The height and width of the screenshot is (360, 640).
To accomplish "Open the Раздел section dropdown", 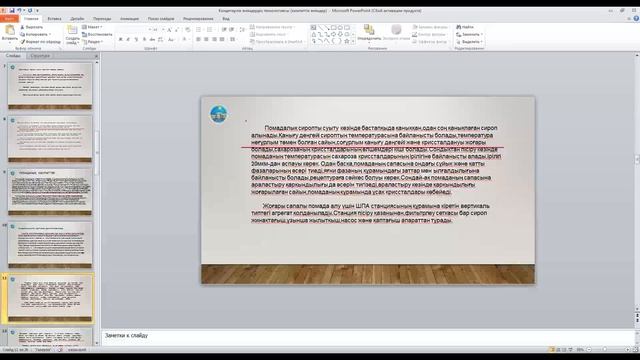I will pos(92,42).
